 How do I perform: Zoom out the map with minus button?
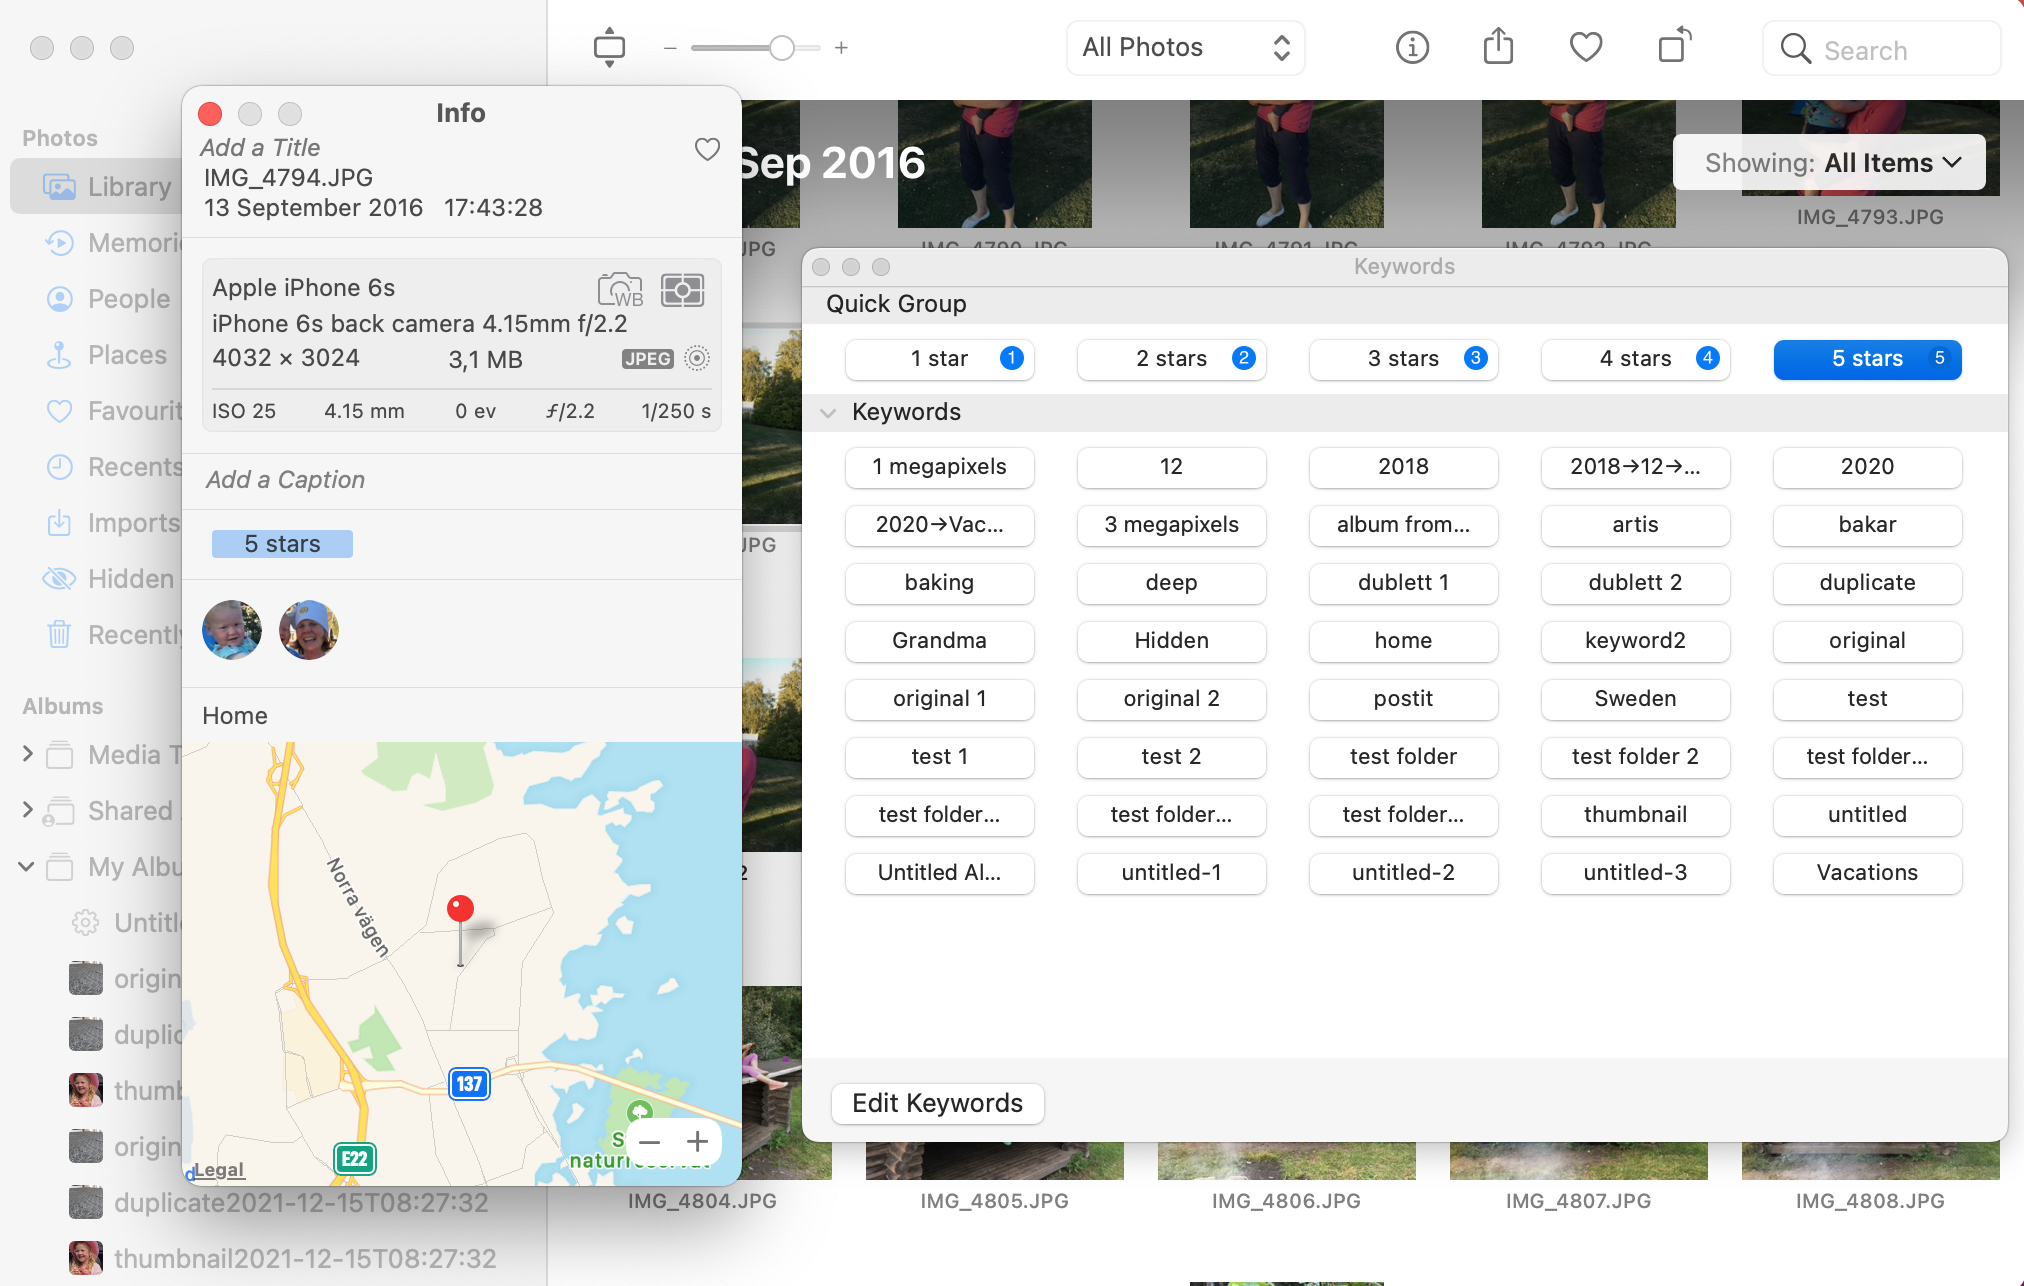pos(649,1141)
